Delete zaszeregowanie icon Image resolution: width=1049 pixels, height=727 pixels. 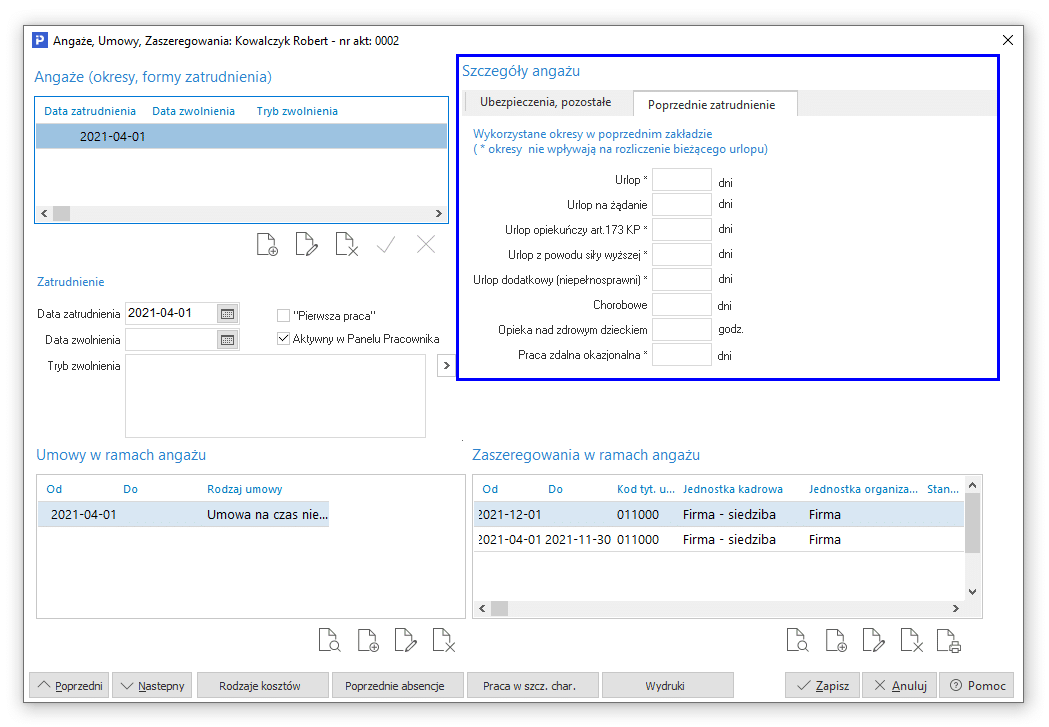[912, 640]
